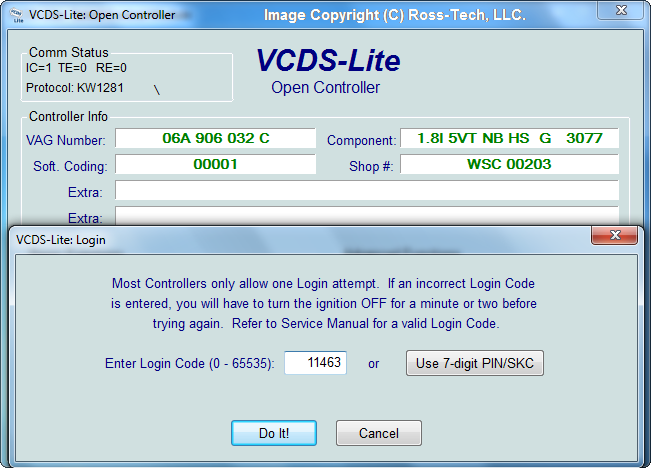Click the VCDS-Lite app icon in title bar

pyautogui.click(x=17, y=15)
